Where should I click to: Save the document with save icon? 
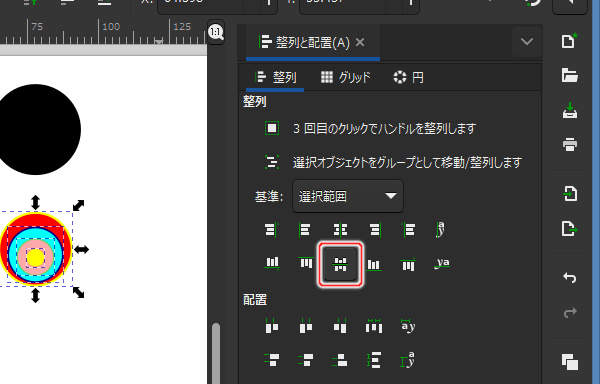[x=569, y=111]
